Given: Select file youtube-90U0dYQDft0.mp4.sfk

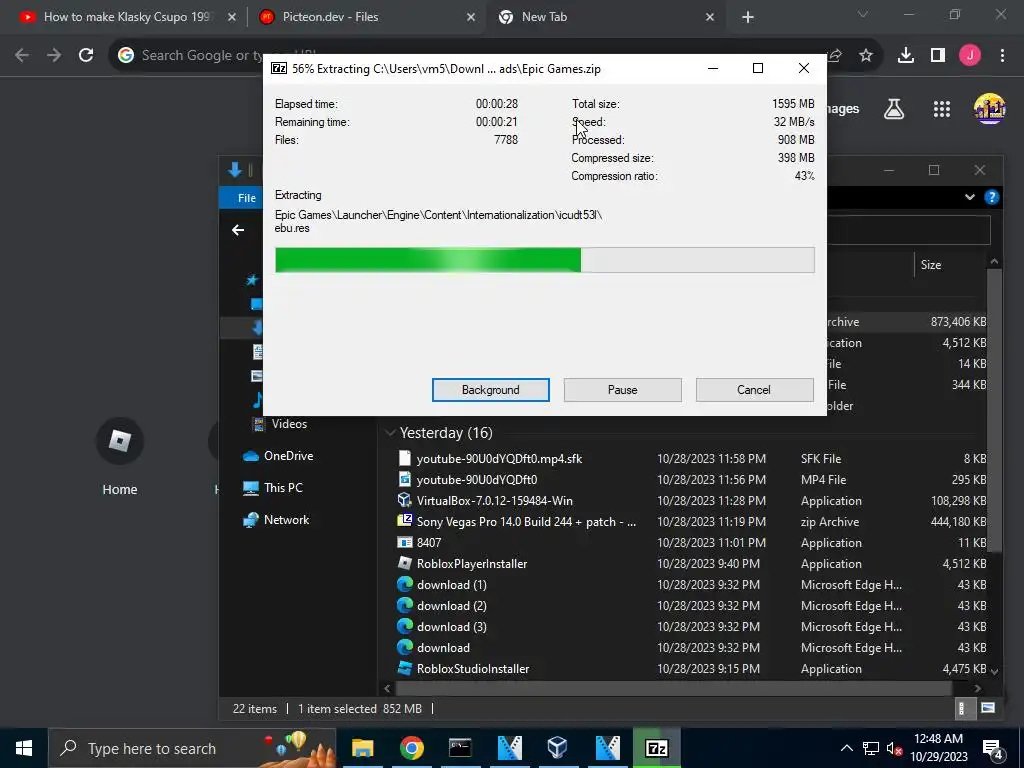Looking at the screenshot, I should (500, 459).
